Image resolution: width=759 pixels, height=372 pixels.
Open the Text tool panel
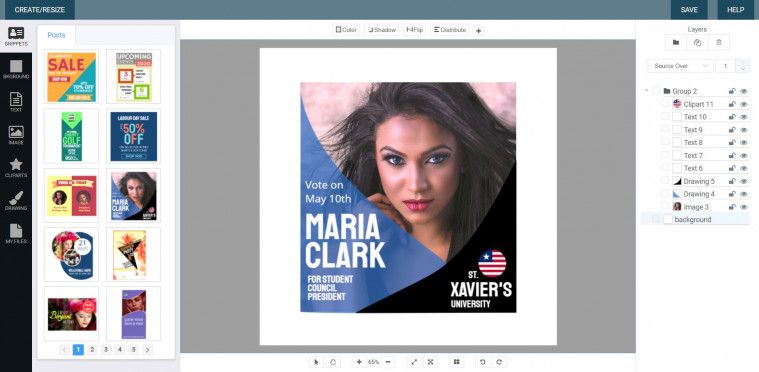tap(15, 102)
